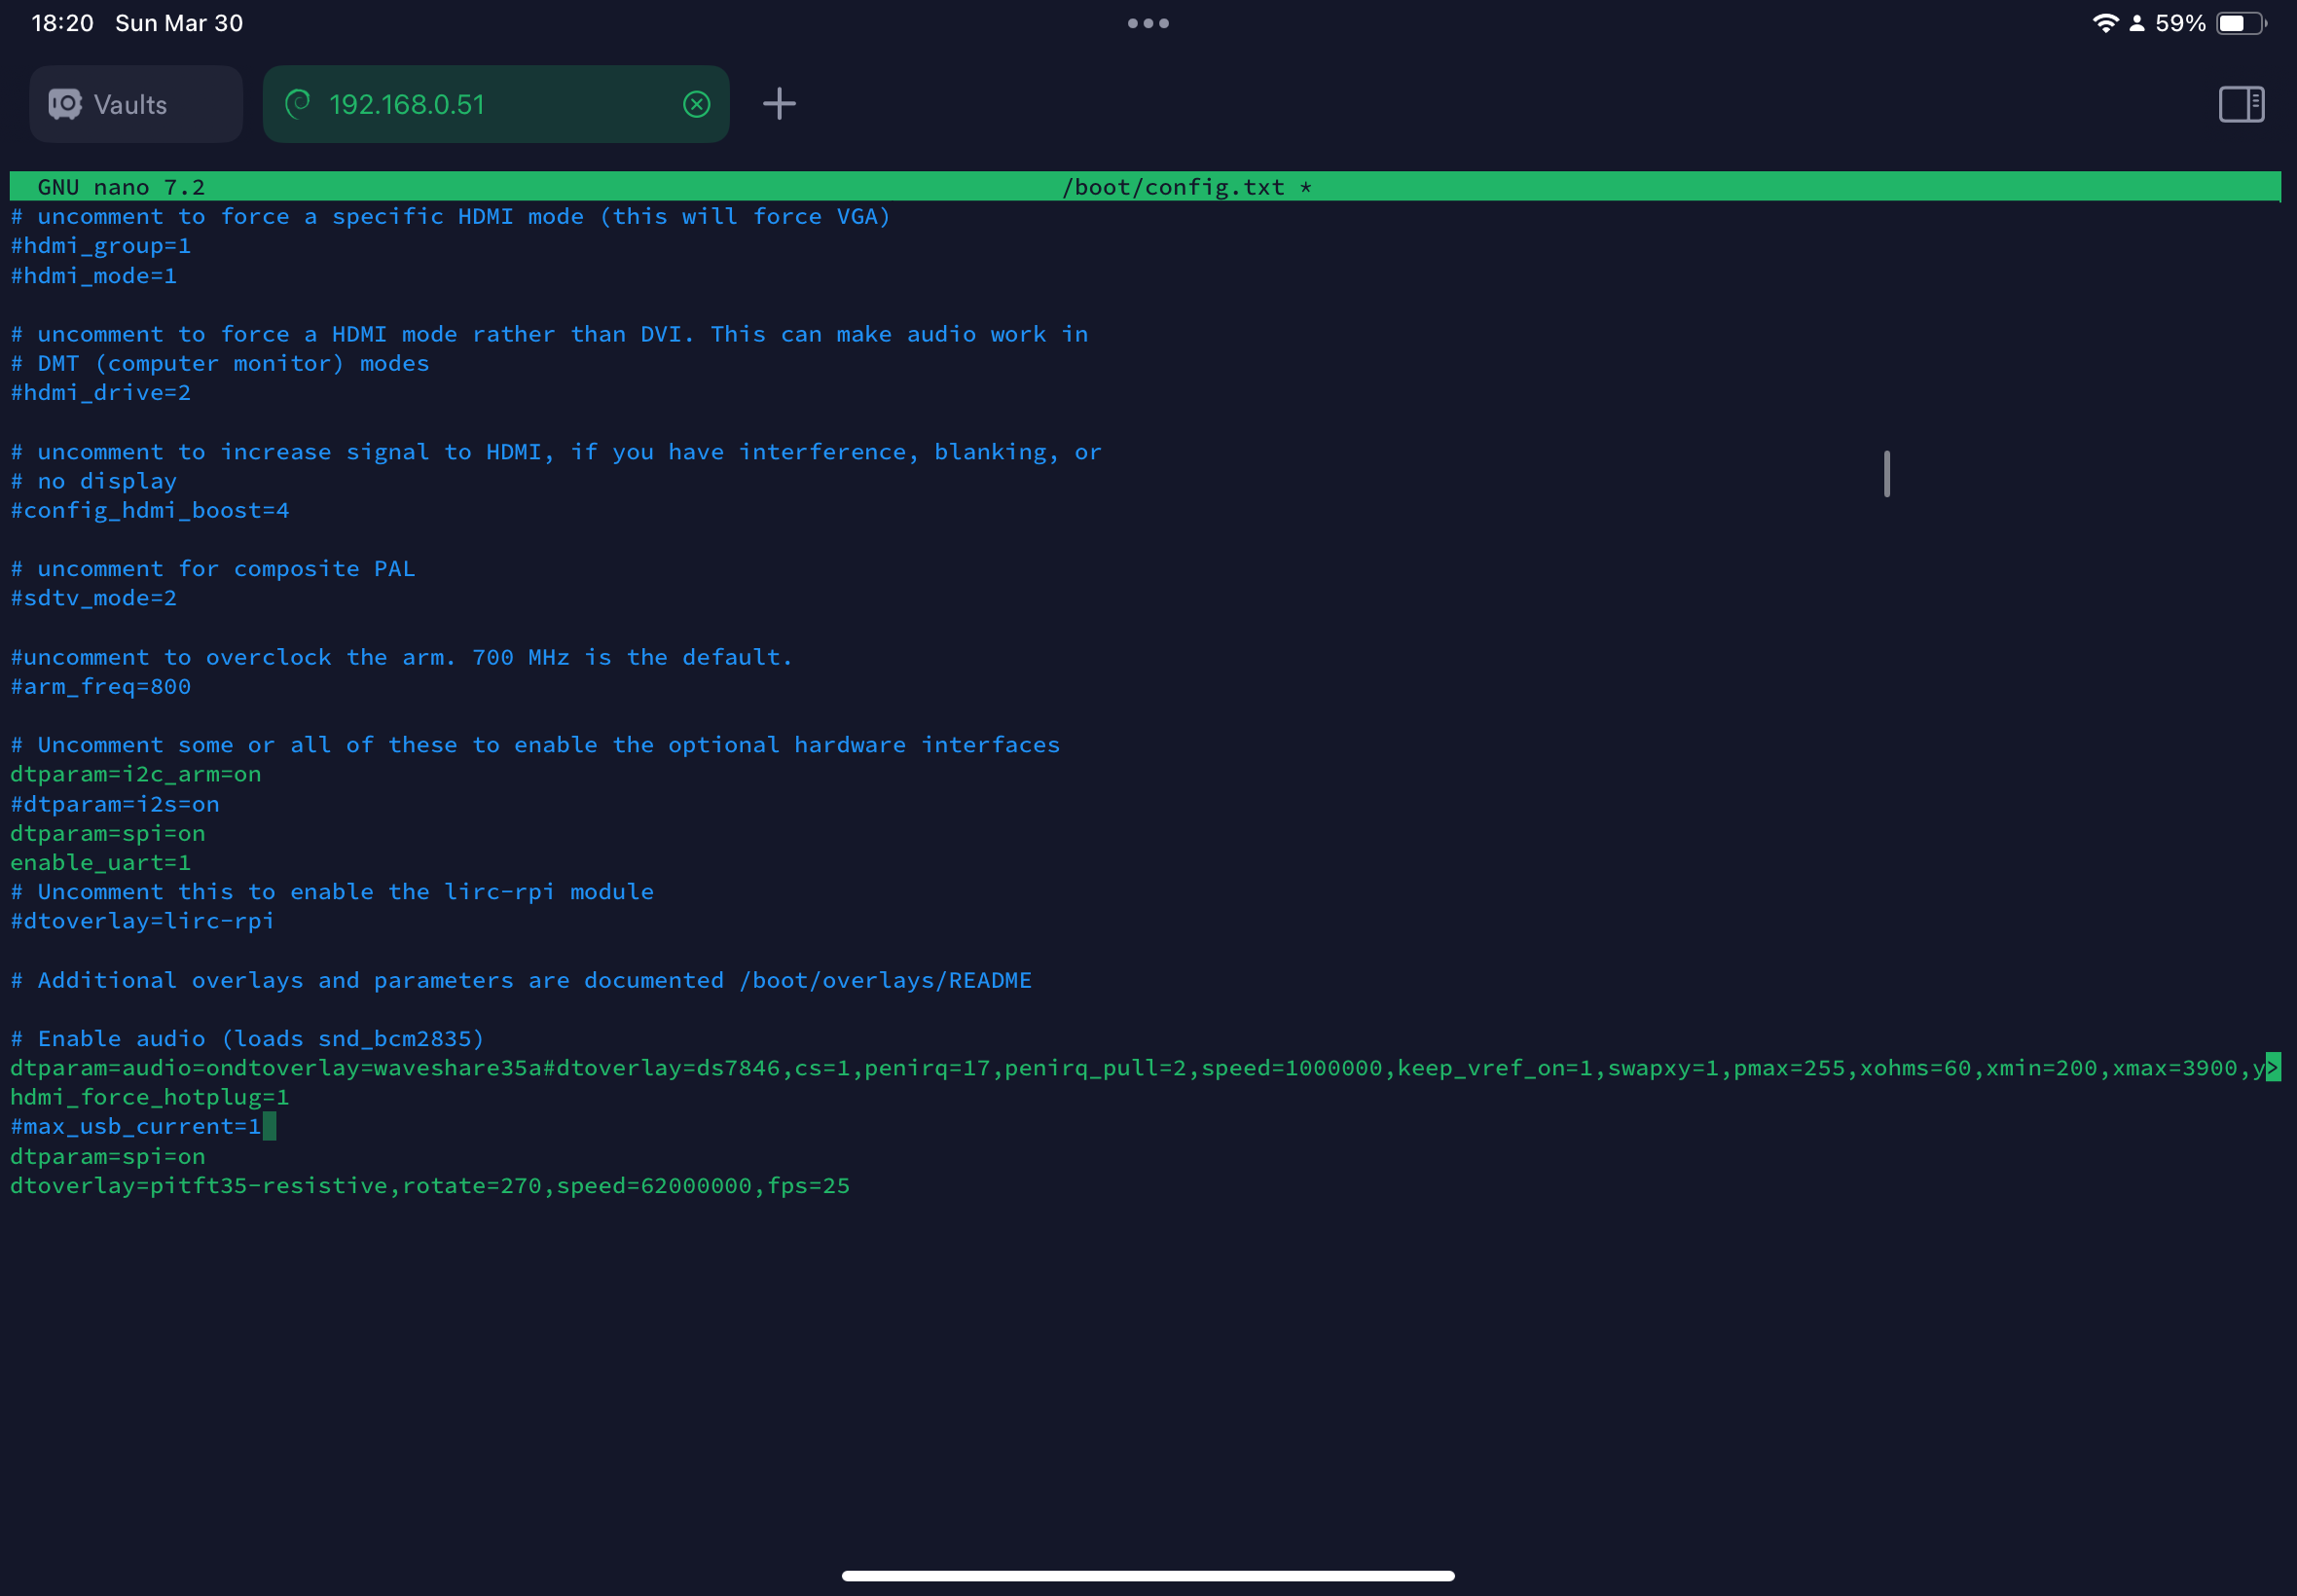Click the '# DMT (computer monitor) modes' comment
This screenshot has height=1596, width=2297.
[219, 364]
